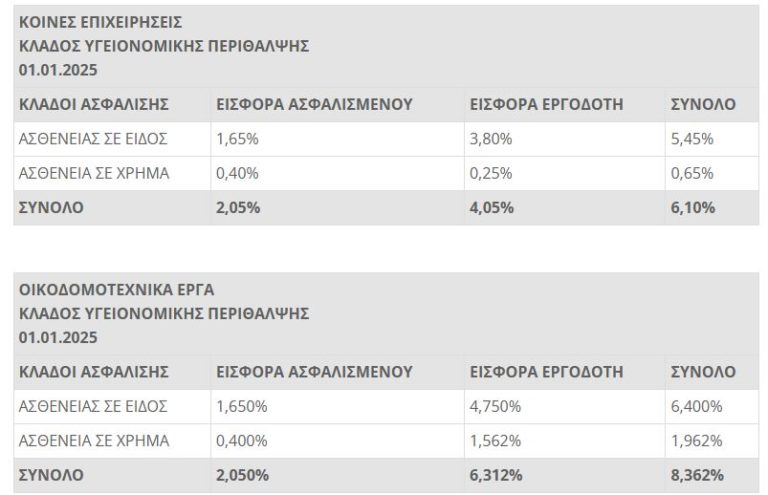Click the 0,400% insured contribution cell
Screen dimensions: 768x495
point(241,440)
